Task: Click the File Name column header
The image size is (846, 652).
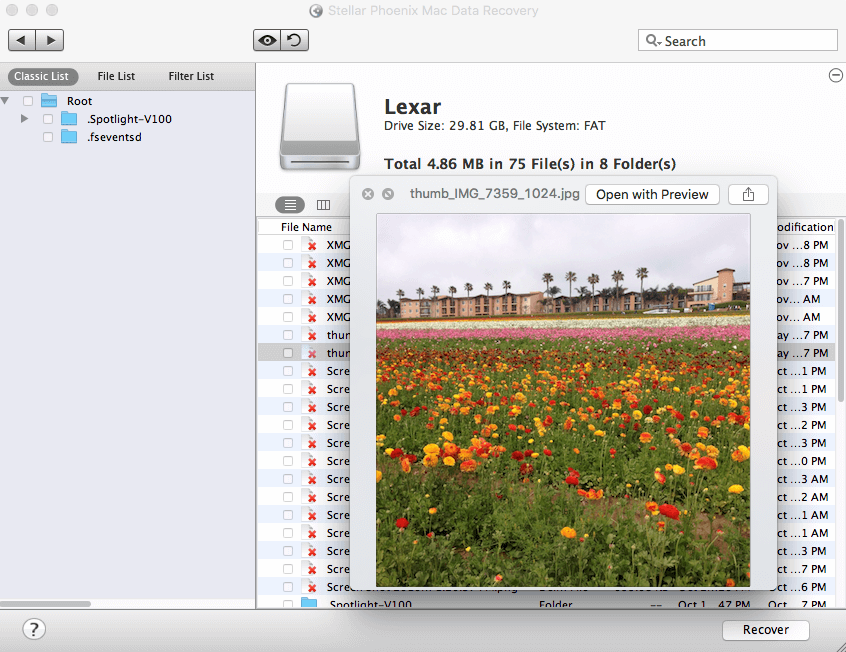Action: [306, 227]
